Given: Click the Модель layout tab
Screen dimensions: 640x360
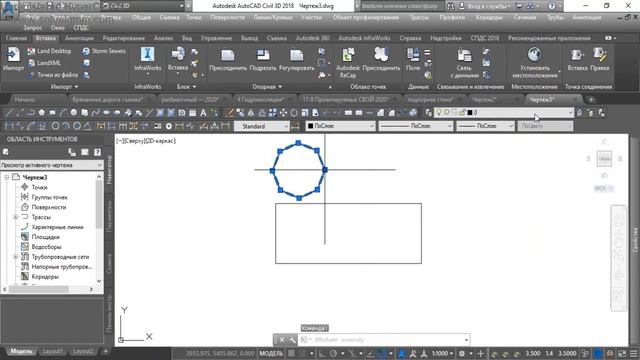Looking at the screenshot, I should [x=21, y=351].
